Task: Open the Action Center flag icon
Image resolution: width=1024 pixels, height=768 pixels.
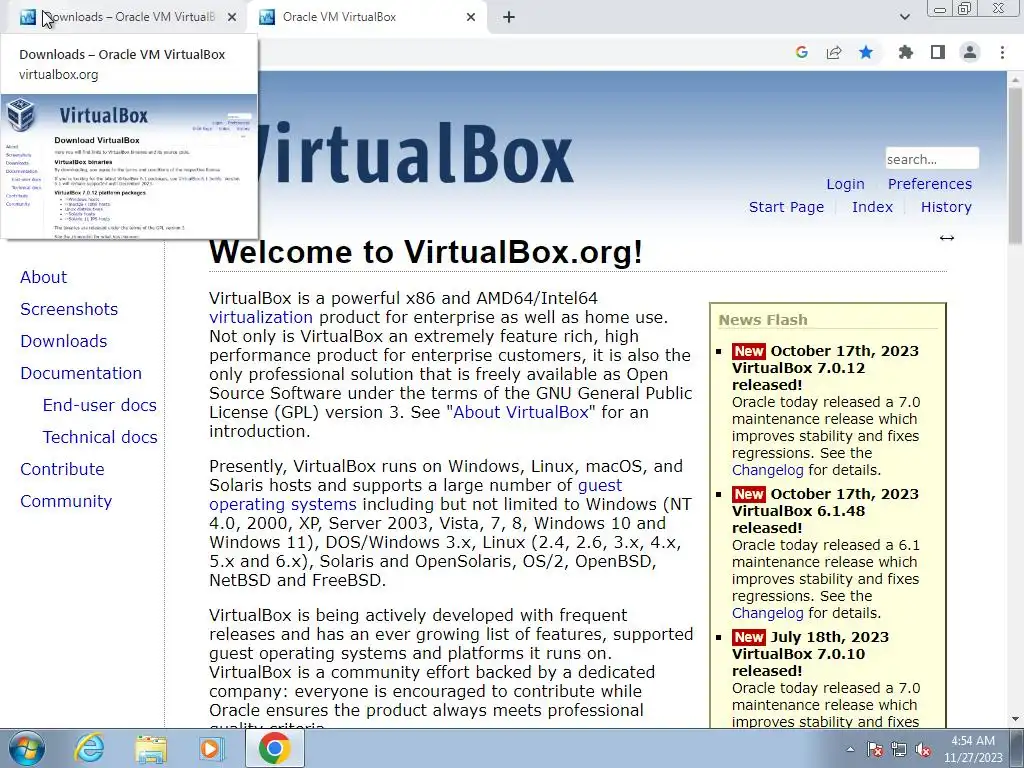Action: (x=875, y=750)
